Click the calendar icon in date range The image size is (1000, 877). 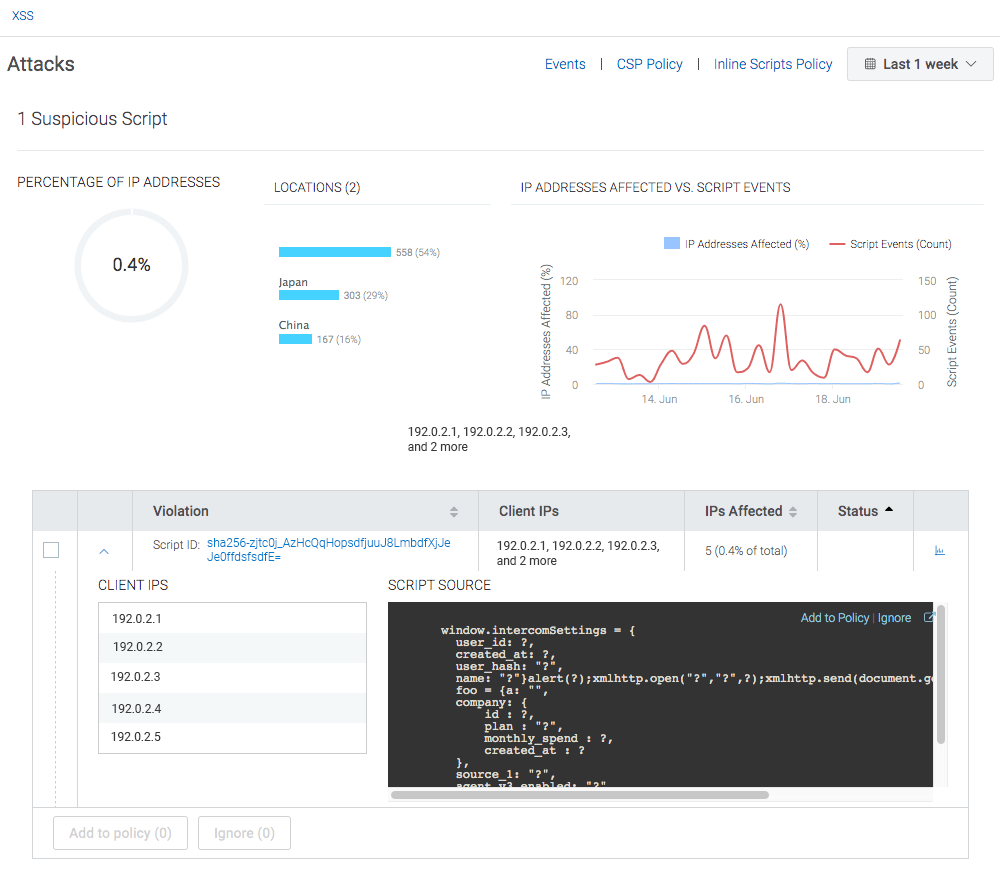(x=870, y=64)
